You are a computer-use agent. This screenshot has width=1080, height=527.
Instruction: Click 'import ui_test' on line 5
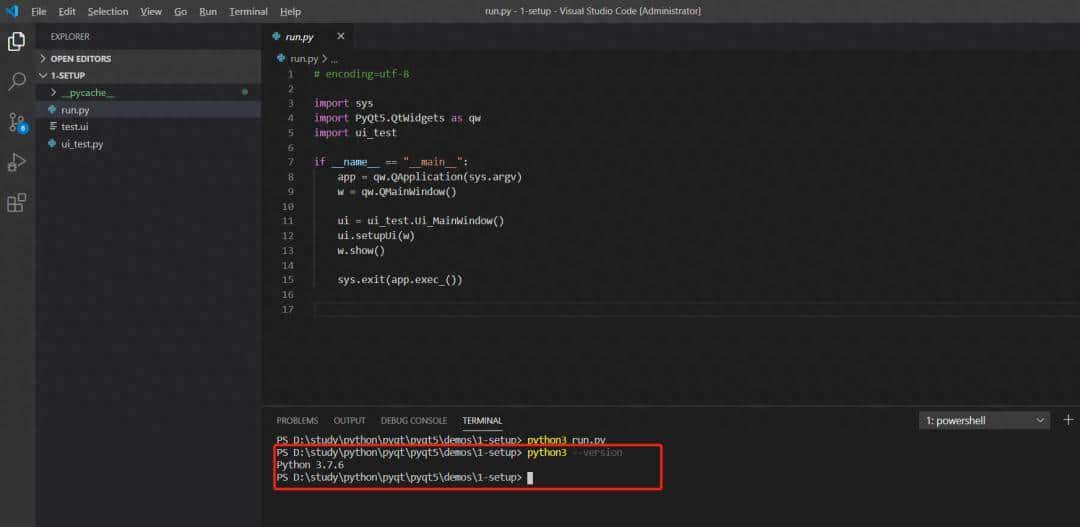pos(355,132)
